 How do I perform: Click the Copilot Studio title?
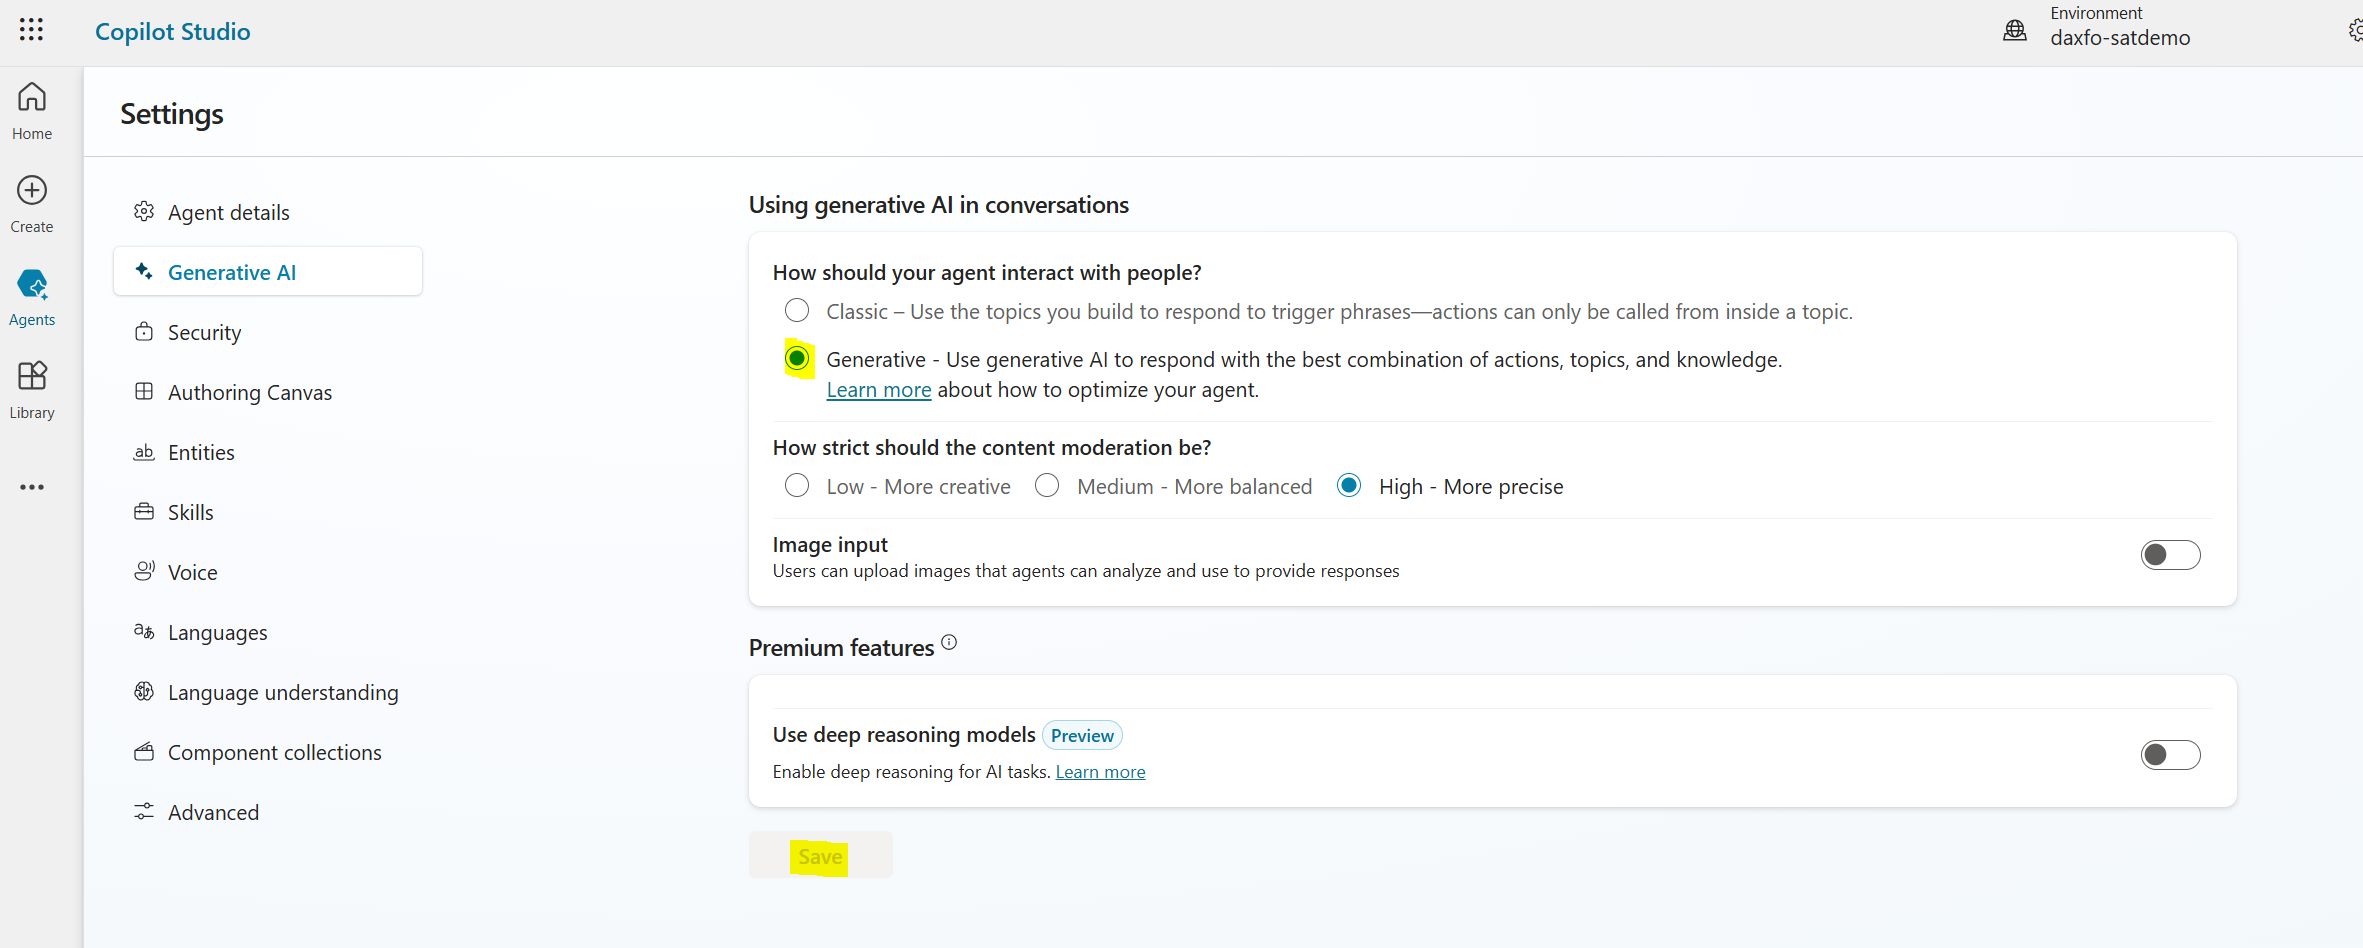click(x=172, y=31)
